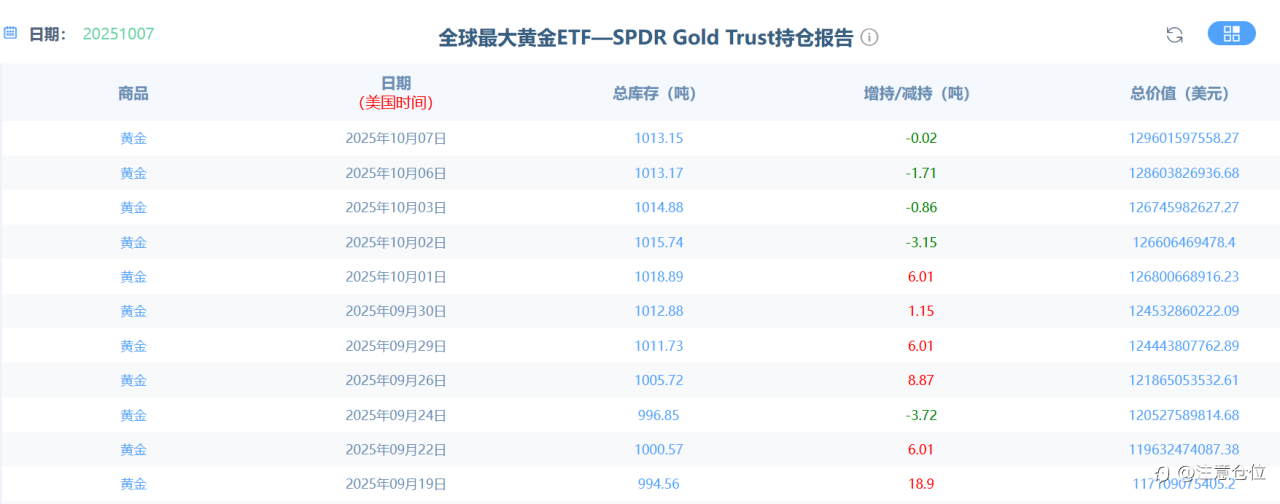Viewport: 1280px width, 504px height.
Task: Click the 日期 (美国时间) column header
Action: 396,92
